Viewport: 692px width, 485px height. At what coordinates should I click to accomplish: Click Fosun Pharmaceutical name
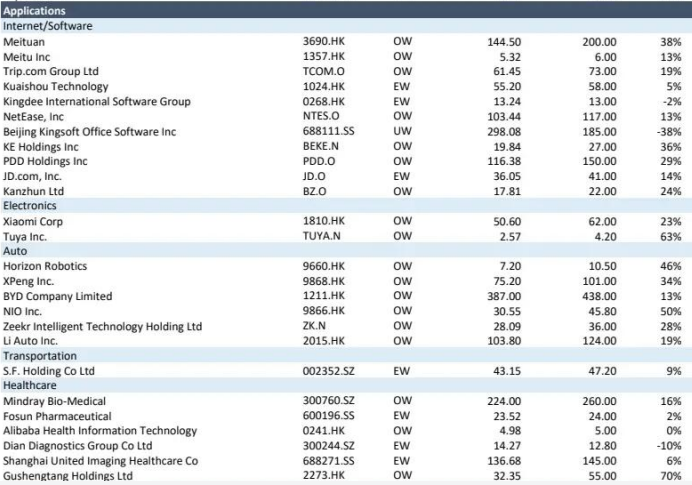click(57, 416)
